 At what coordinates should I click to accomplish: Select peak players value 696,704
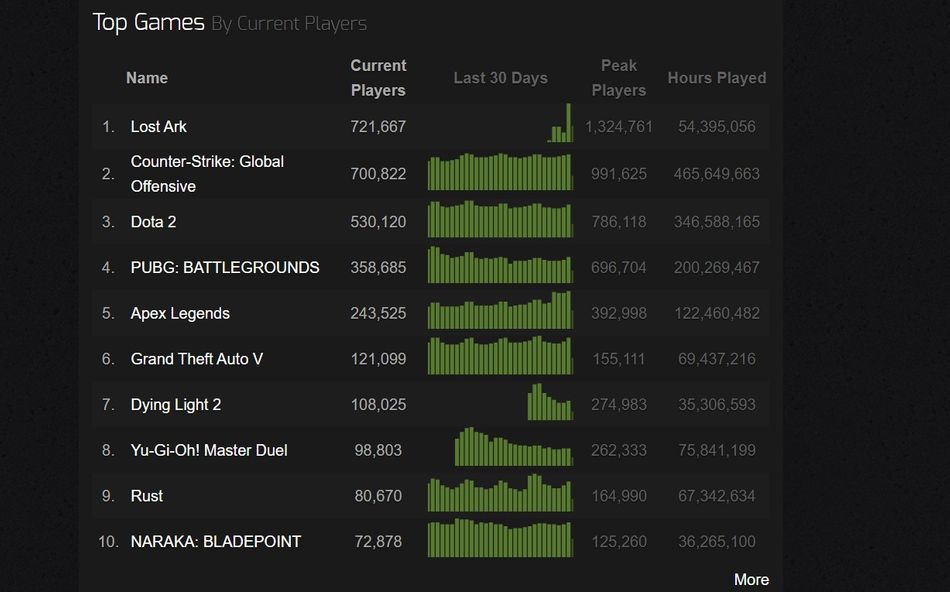pos(619,267)
